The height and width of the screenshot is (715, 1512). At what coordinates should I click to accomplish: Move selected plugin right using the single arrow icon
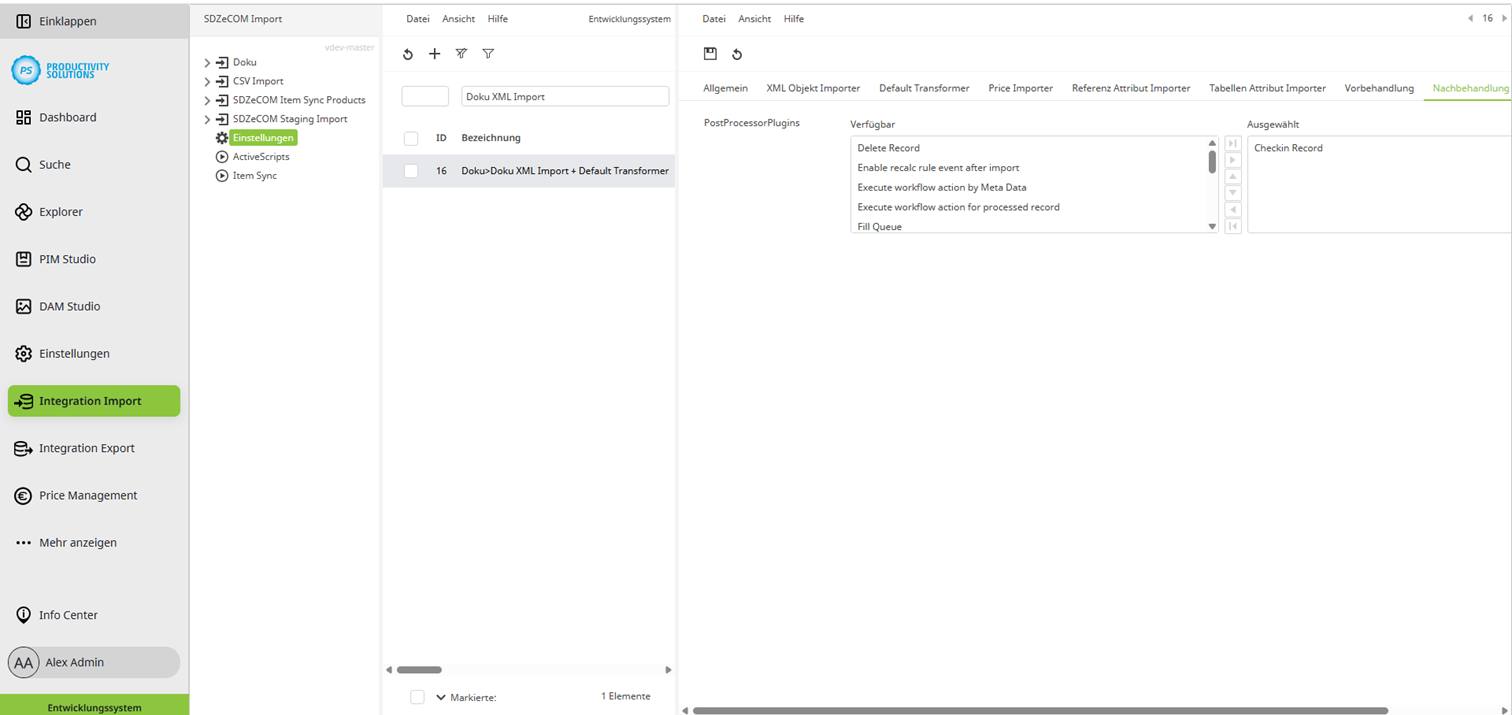coord(1233,159)
